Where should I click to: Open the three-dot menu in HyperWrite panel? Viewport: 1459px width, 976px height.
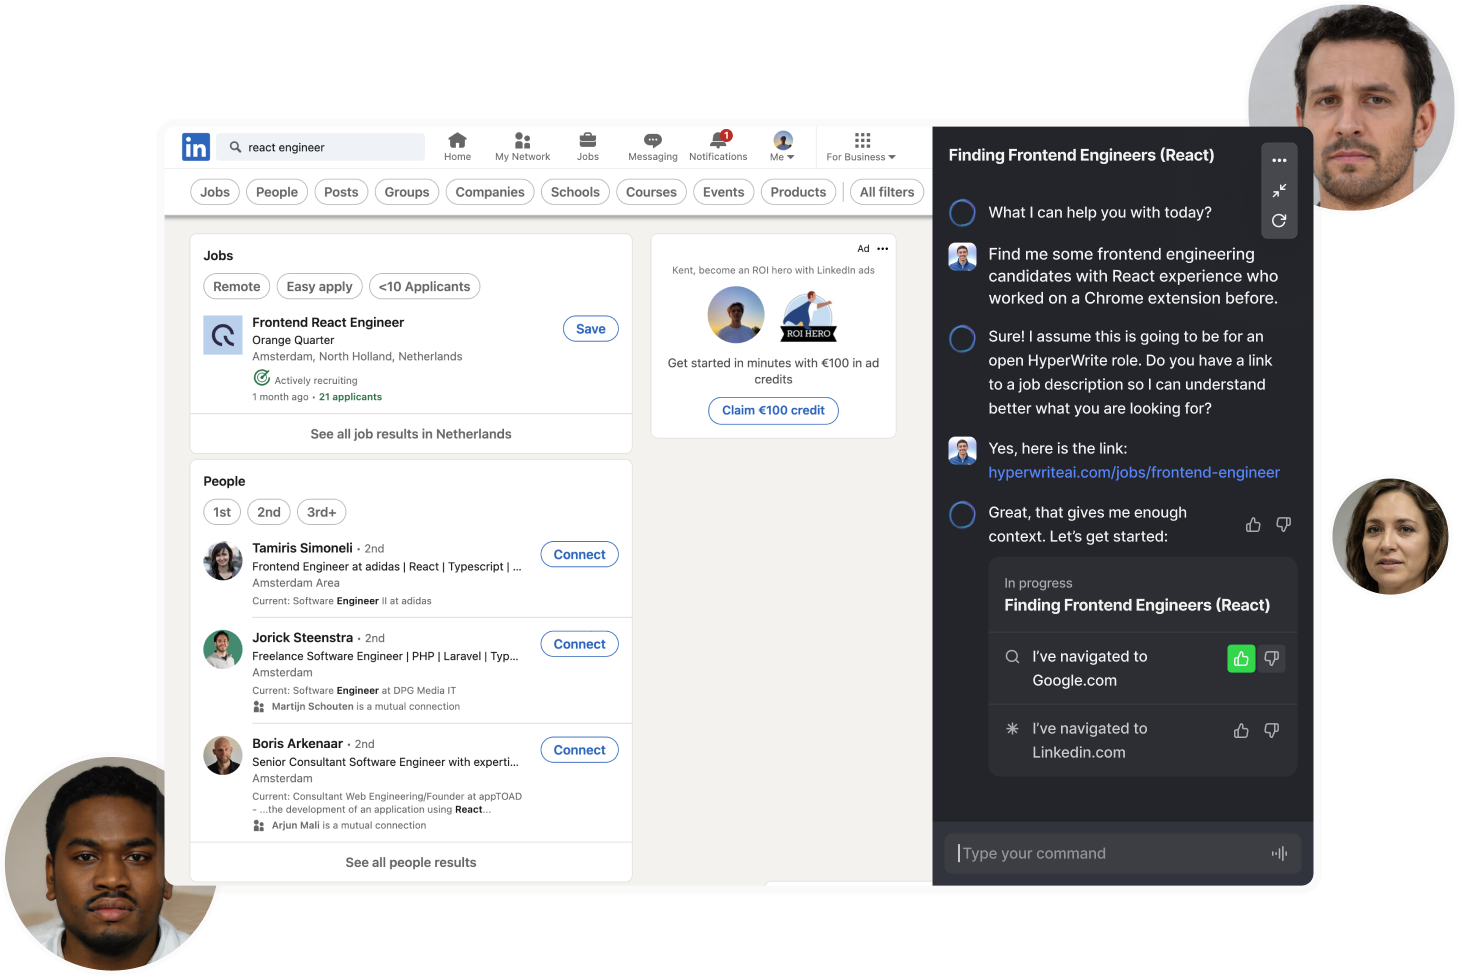tap(1279, 160)
